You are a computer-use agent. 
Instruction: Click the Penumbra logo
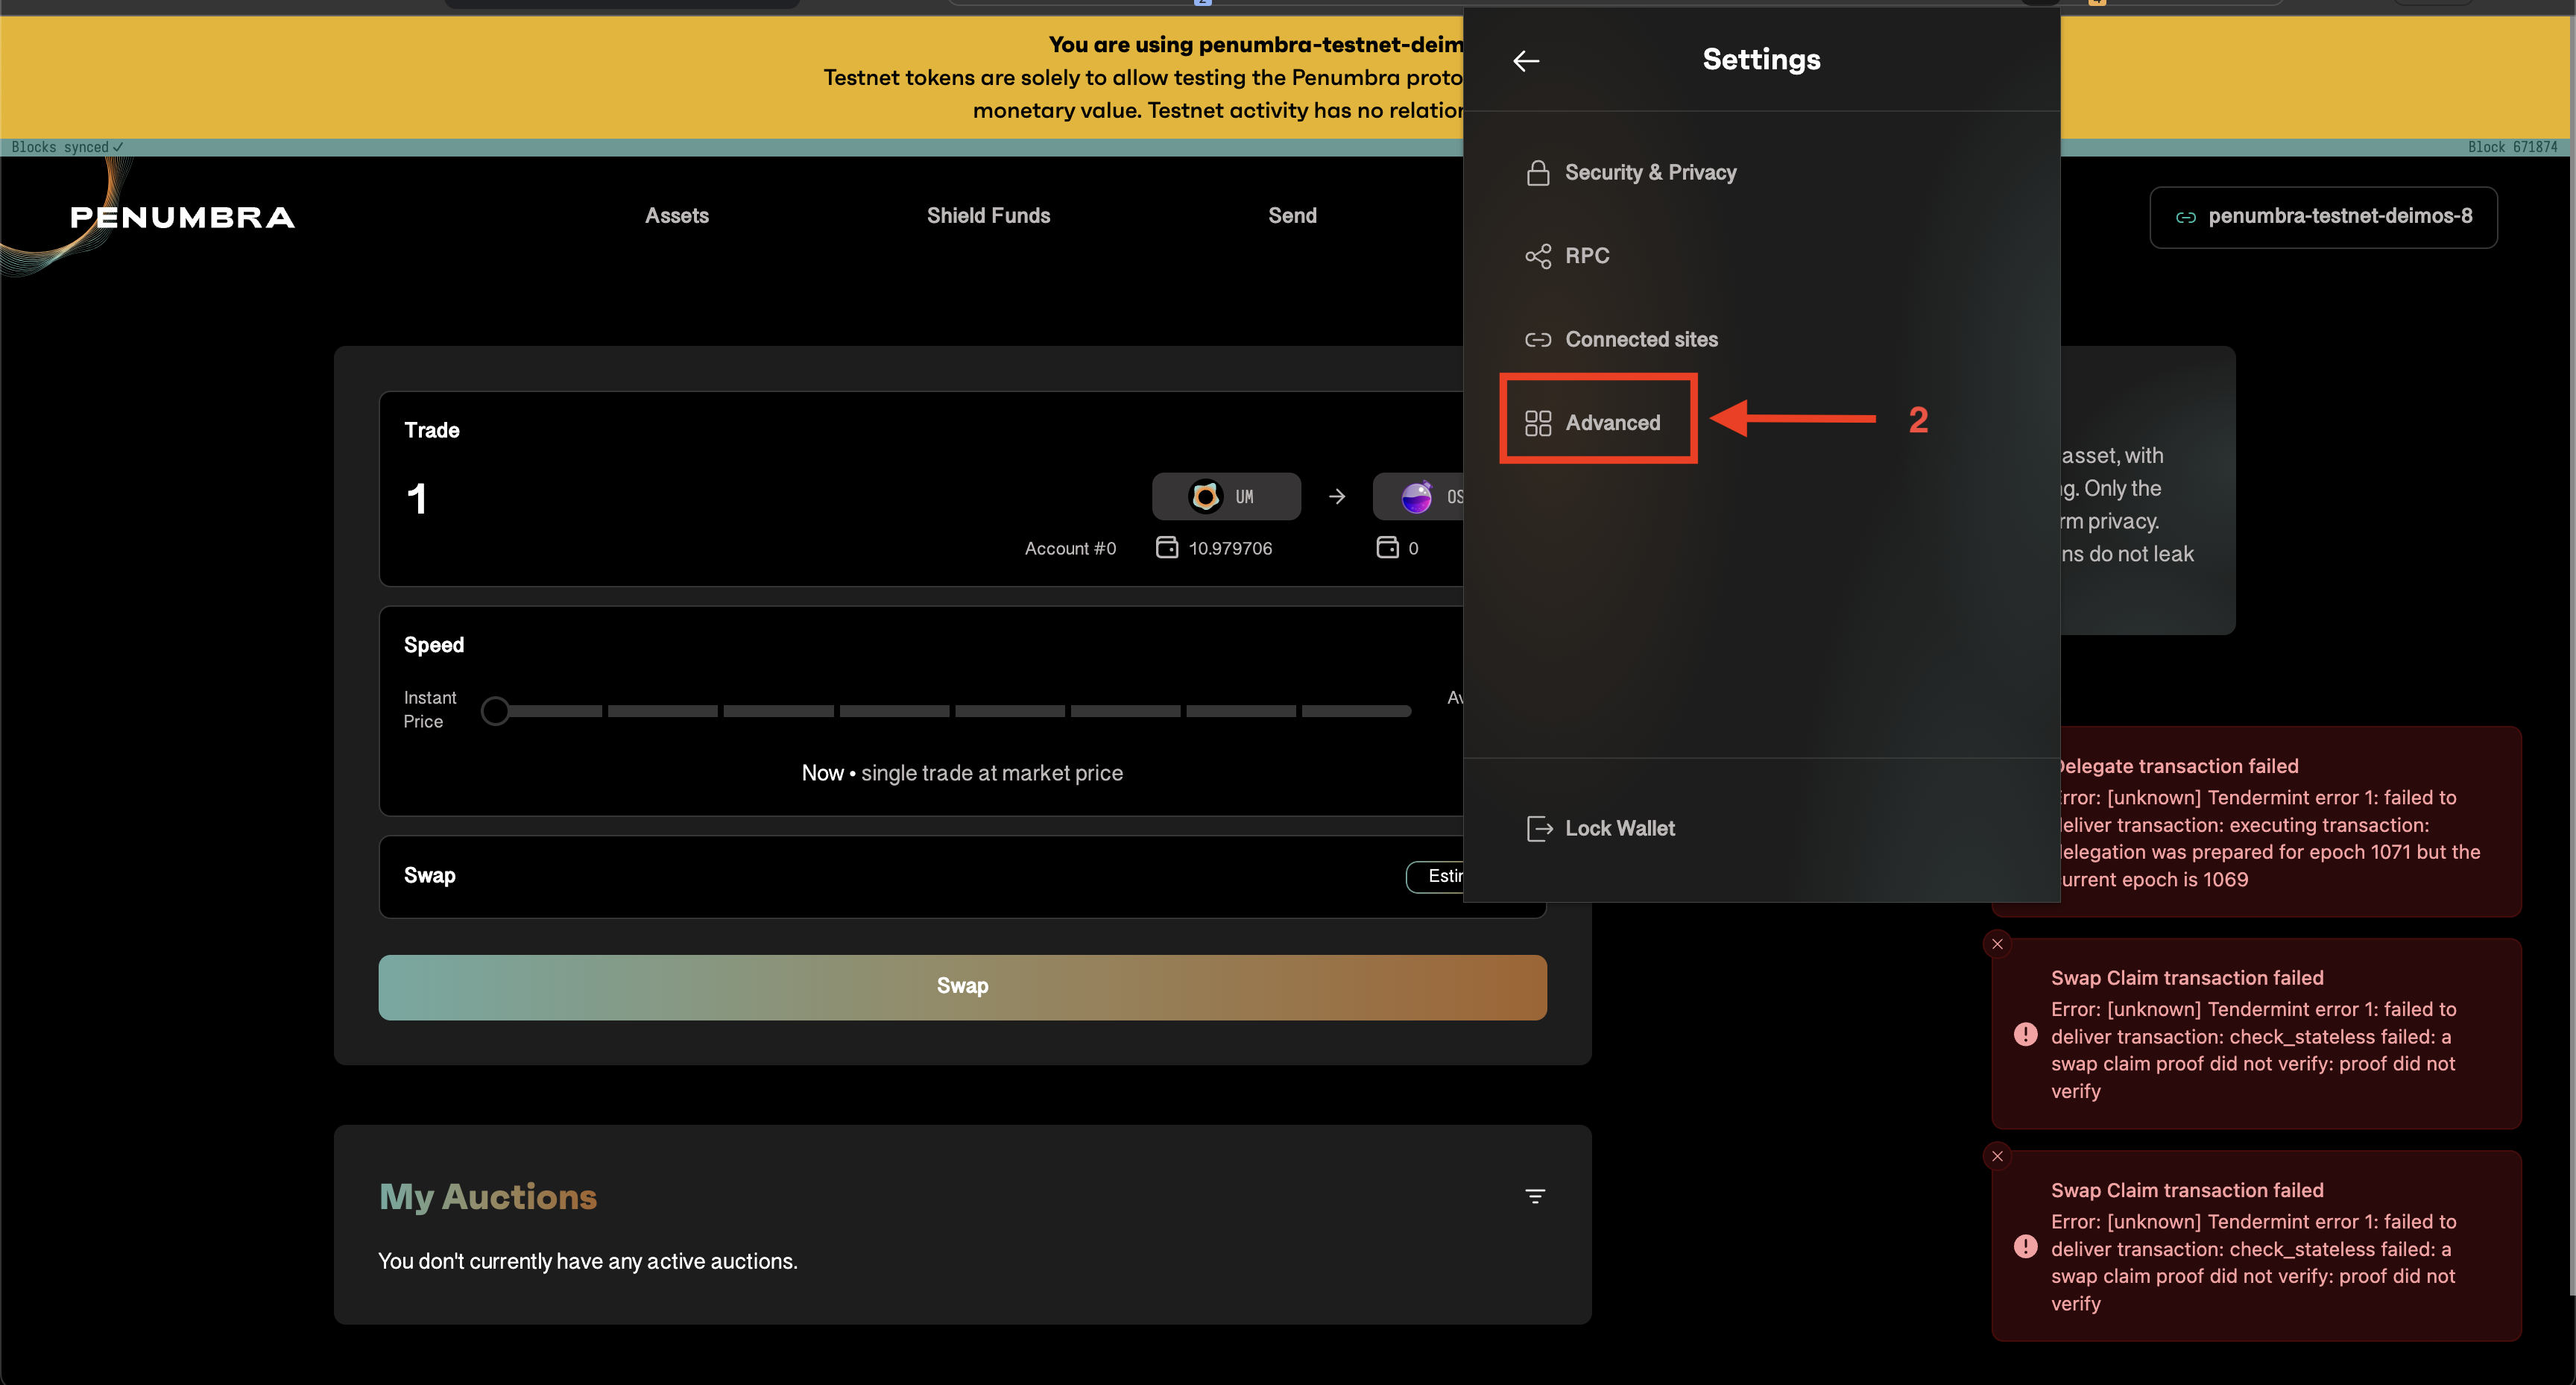pos(182,217)
